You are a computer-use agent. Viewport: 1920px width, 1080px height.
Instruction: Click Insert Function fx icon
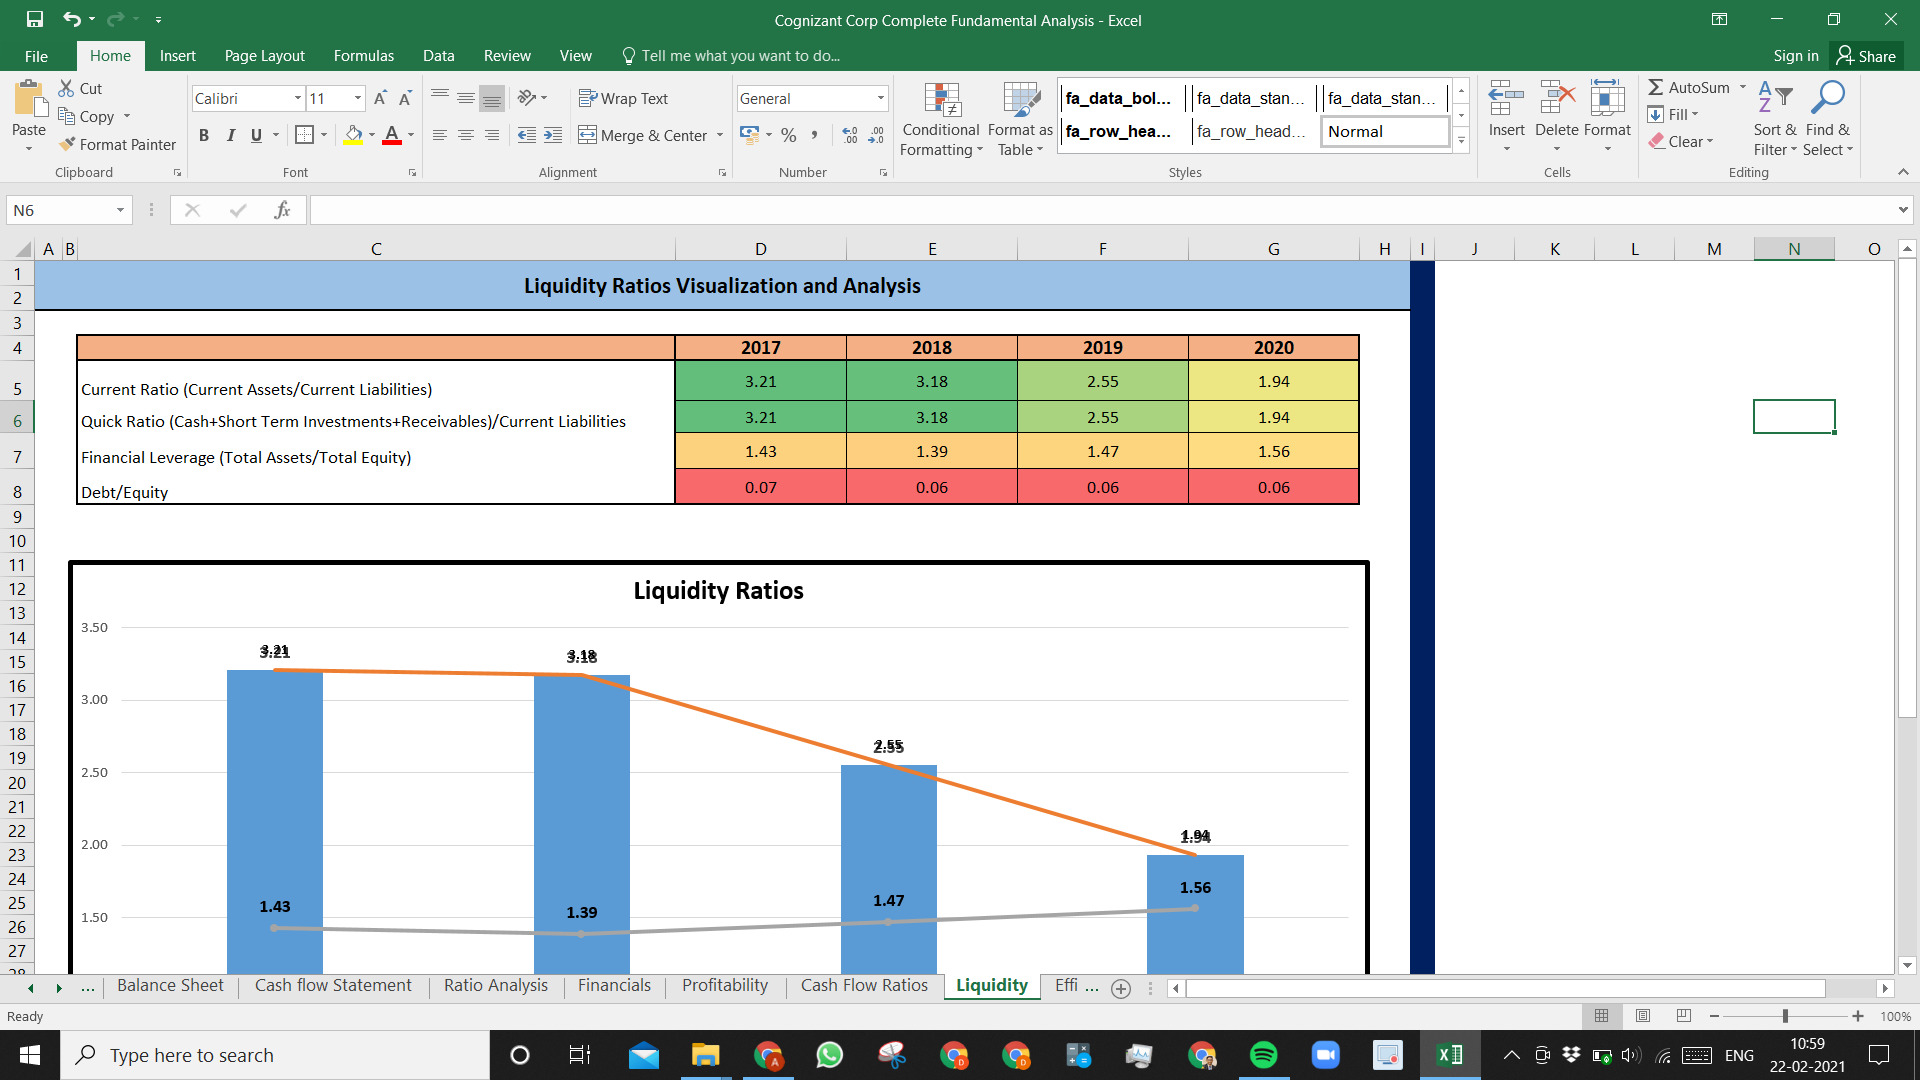click(x=282, y=210)
